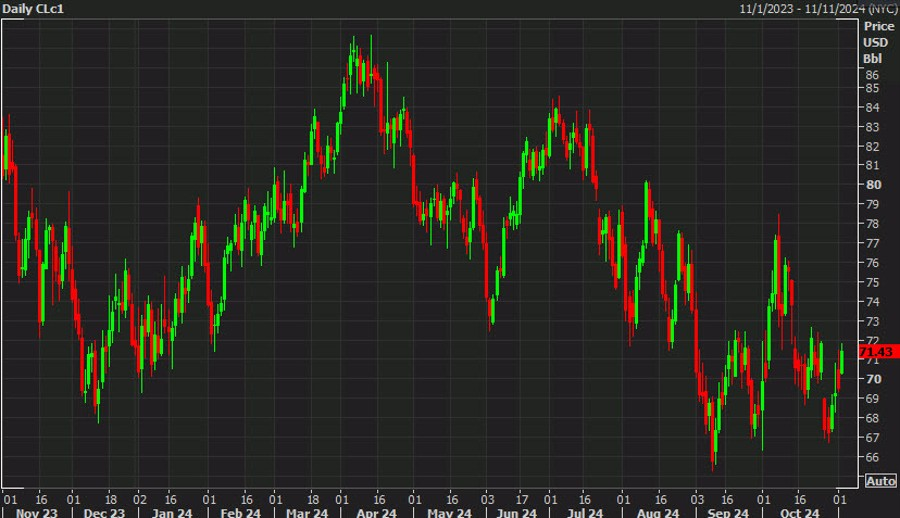Select the May 24 month label
Screen dimensions: 900x518
[449, 512]
